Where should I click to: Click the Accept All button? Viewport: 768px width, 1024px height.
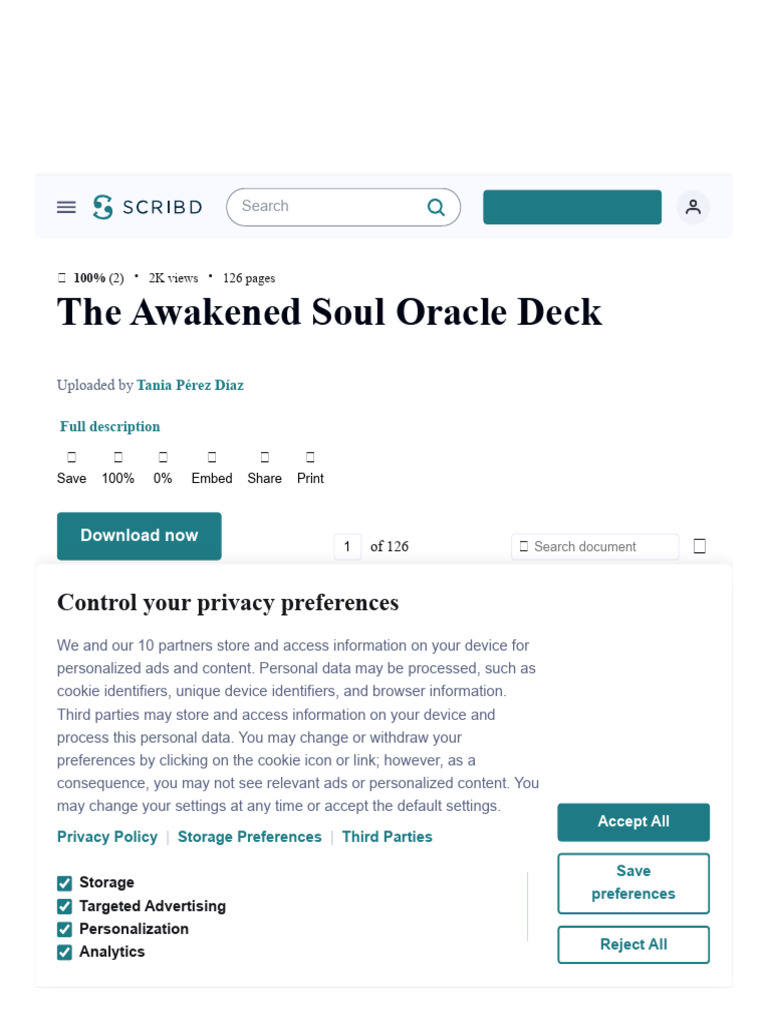(x=633, y=822)
